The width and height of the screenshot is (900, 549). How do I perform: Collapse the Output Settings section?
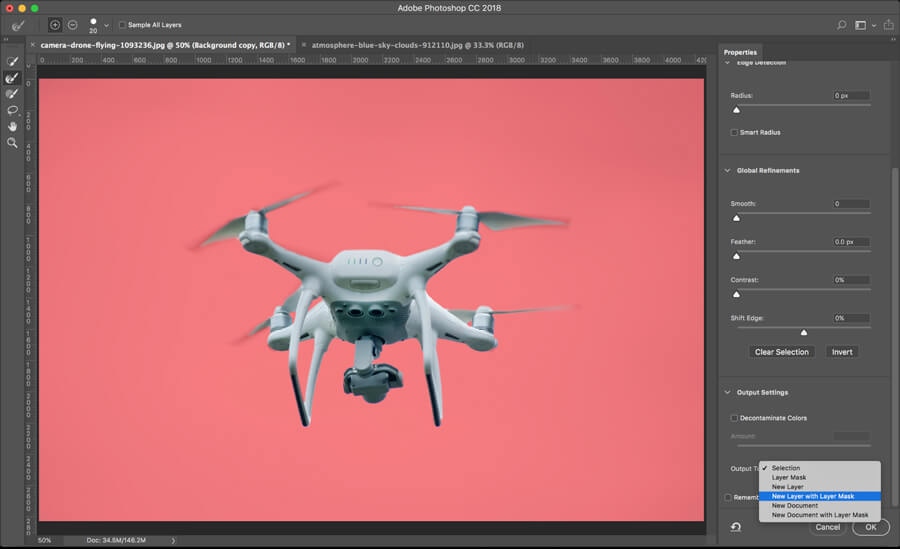728,392
